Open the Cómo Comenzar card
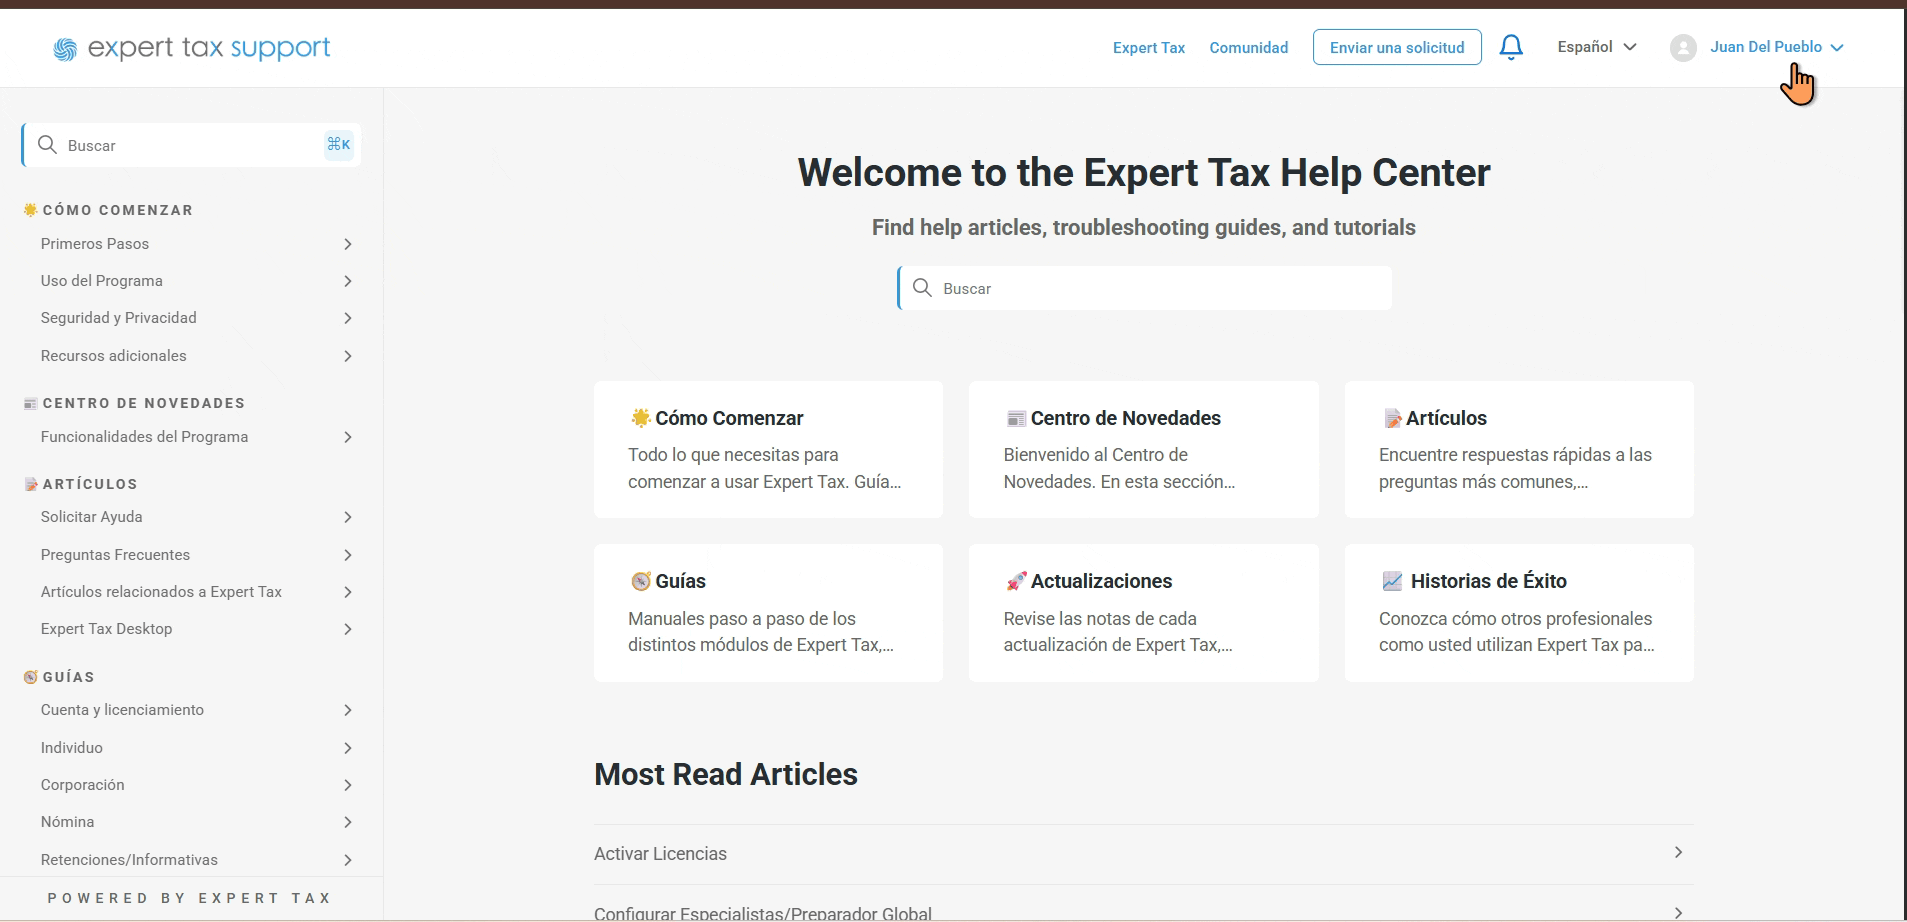 [768, 449]
